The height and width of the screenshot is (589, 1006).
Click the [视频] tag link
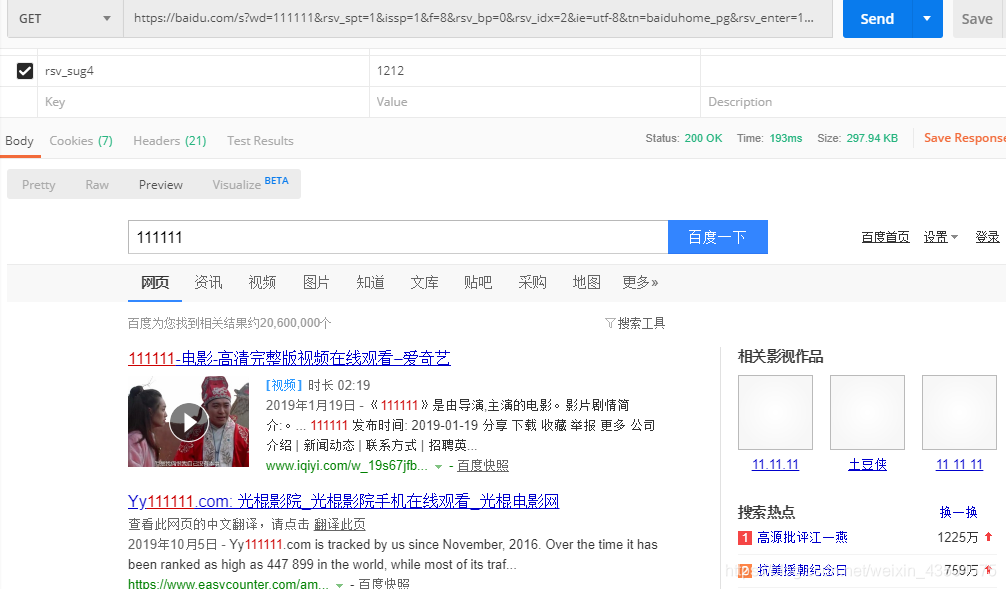click(284, 385)
